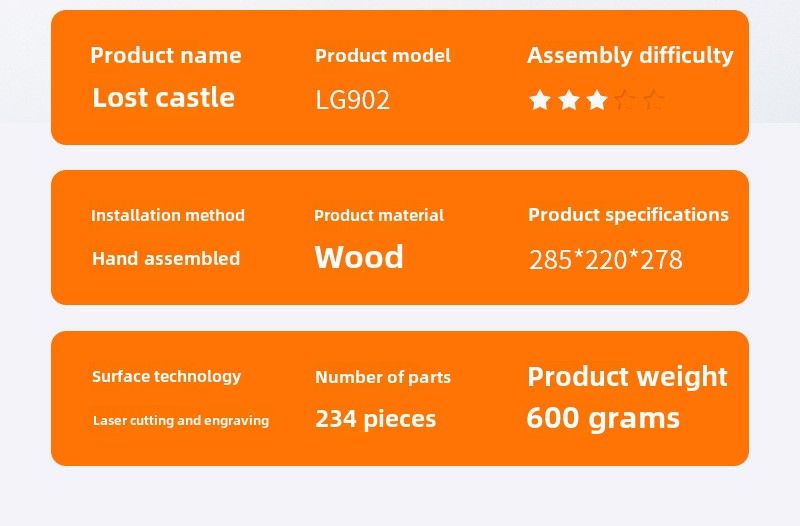Select the second filled difficulty star

(x=569, y=100)
